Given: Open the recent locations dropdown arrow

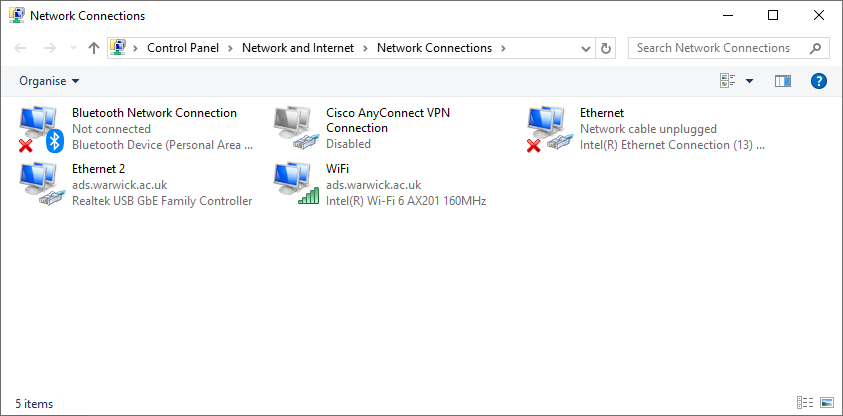Looking at the screenshot, I should [73, 48].
